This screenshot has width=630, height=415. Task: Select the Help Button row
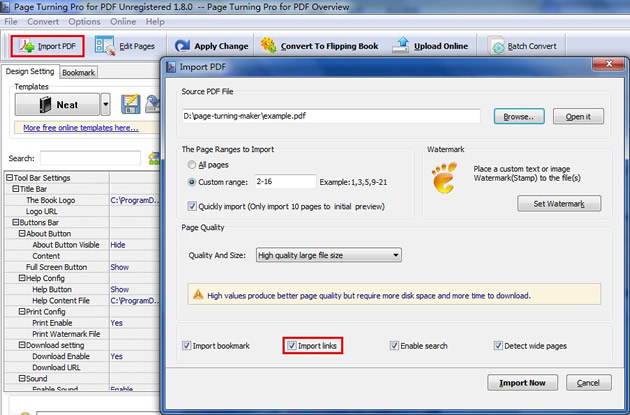coord(82,289)
